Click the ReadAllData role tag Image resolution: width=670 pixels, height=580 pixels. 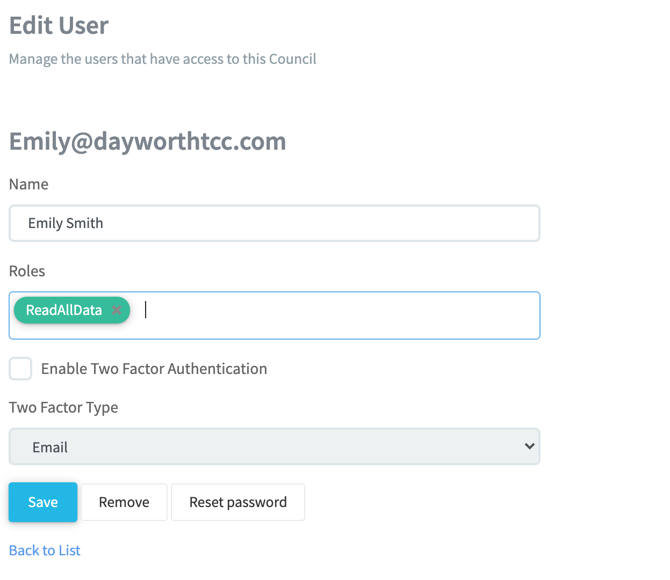tap(64, 310)
